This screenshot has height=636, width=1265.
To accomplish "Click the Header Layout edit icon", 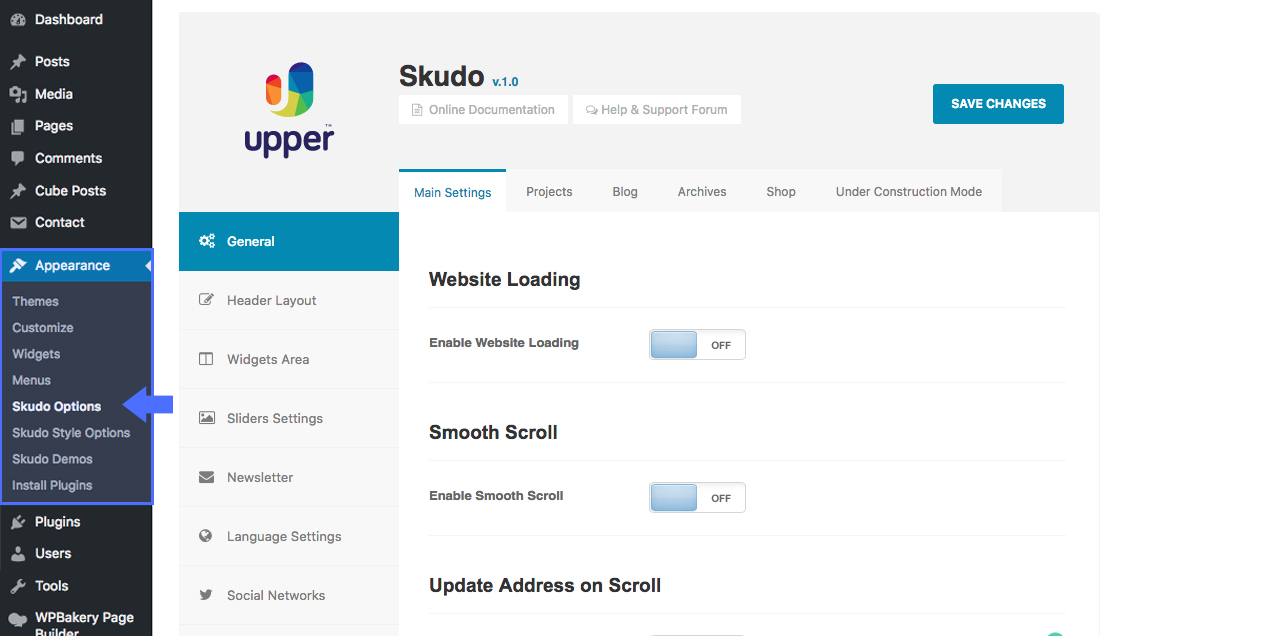I will tap(207, 300).
